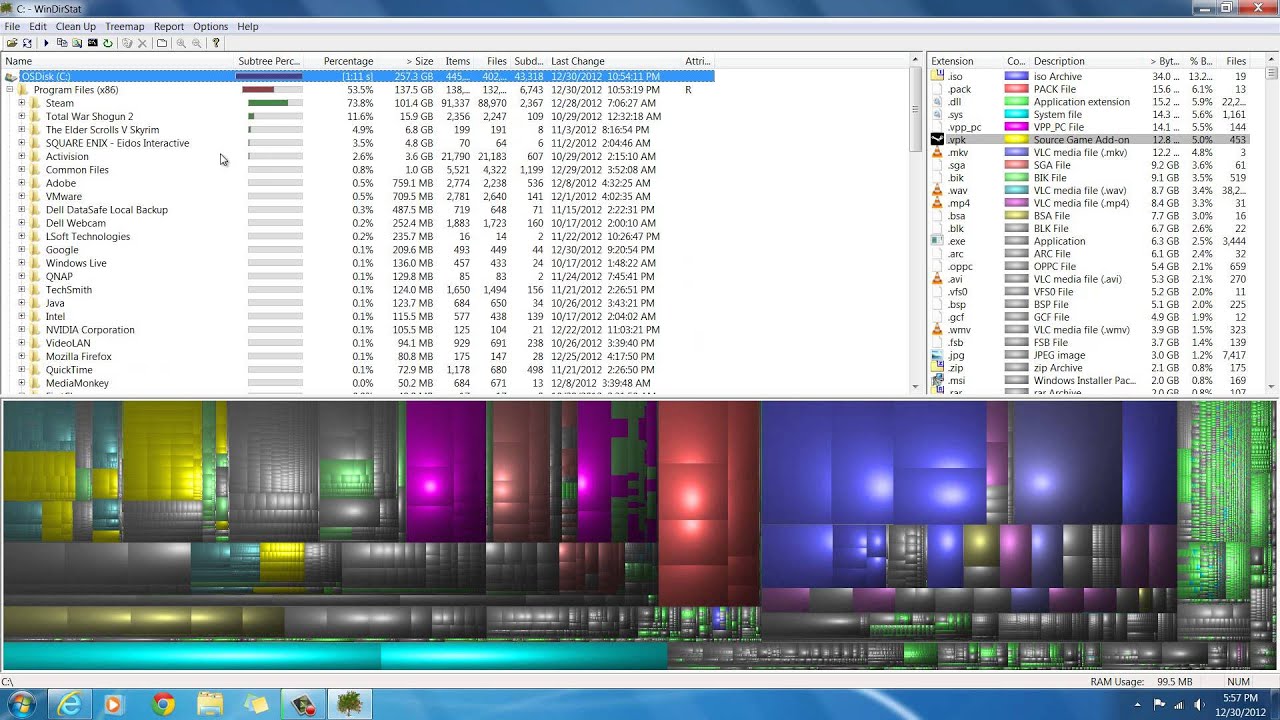The height and width of the screenshot is (720, 1280).
Task: Click the blue .iso color swatch
Action: click(1016, 76)
